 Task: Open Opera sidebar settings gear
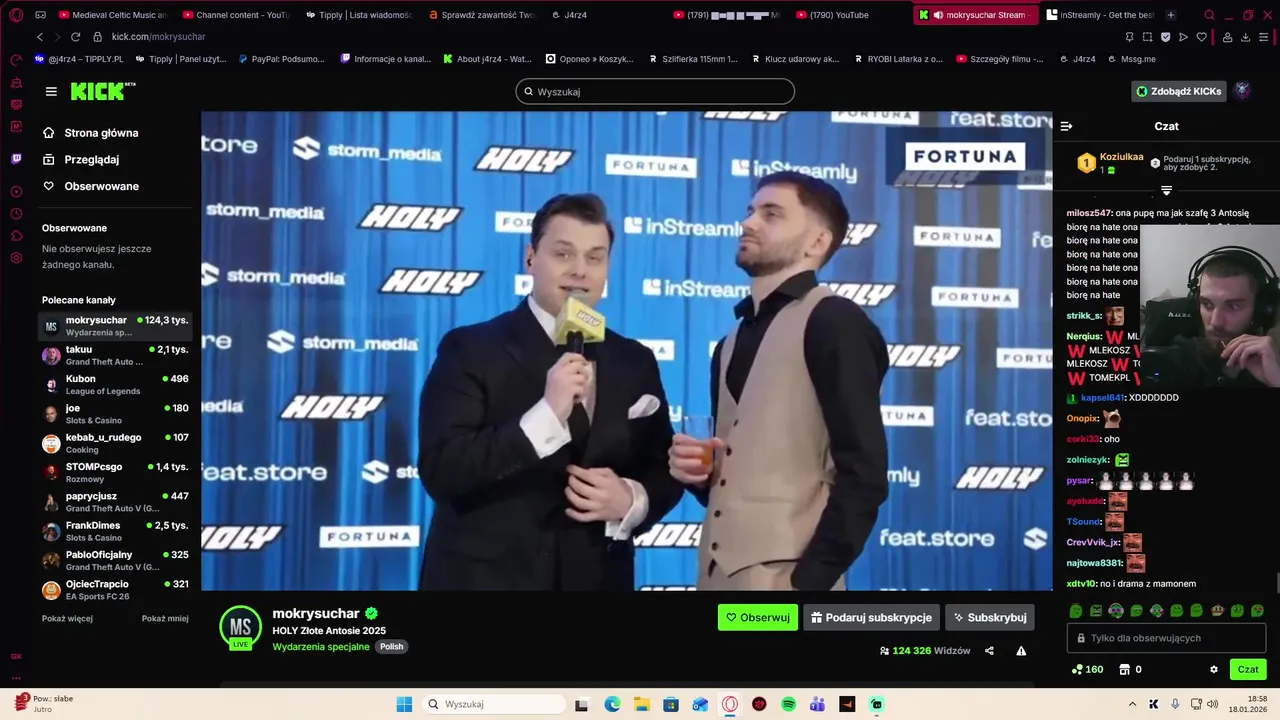point(16,258)
